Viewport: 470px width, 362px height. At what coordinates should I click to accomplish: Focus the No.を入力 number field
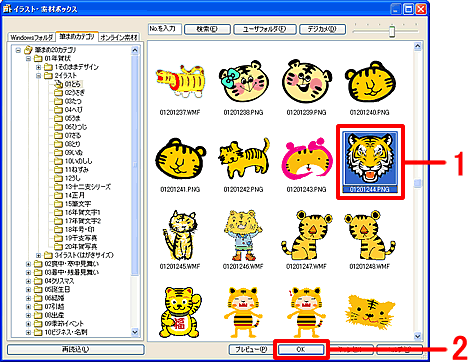[165, 29]
